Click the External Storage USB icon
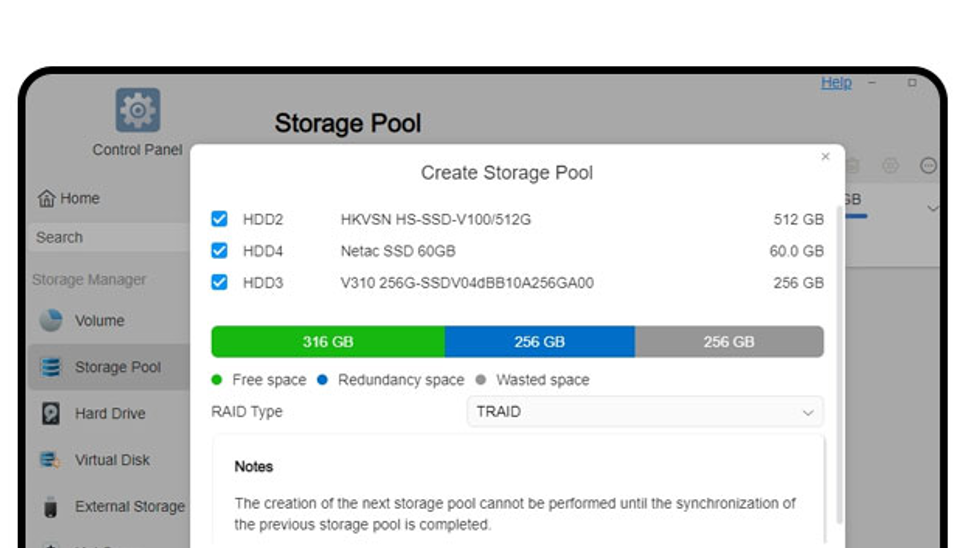This screenshot has height=548, width=971. point(51,507)
